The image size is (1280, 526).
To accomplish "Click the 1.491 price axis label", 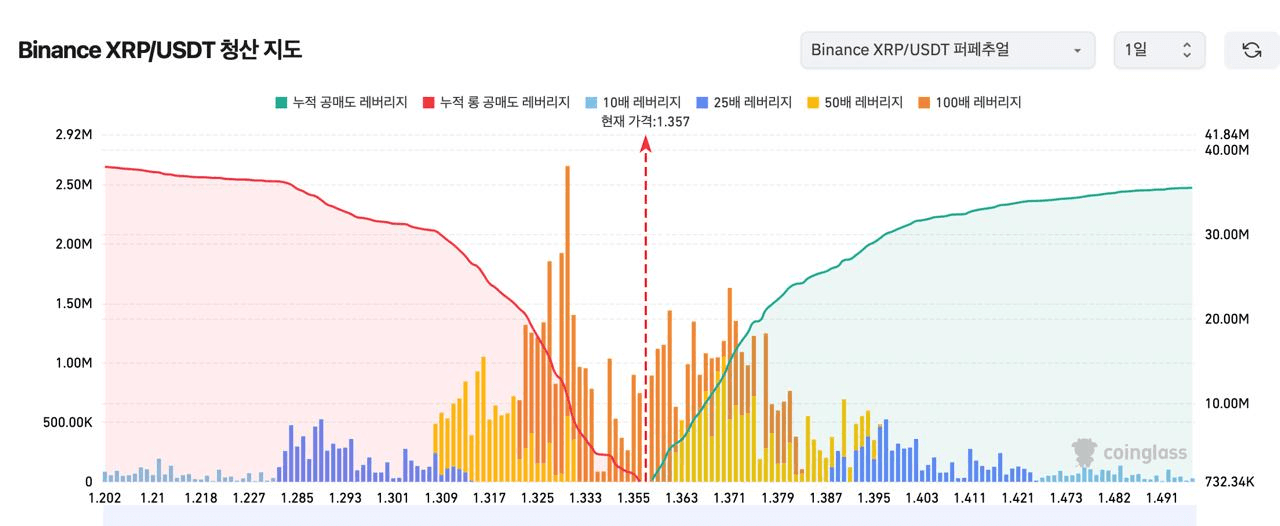I will (1162, 498).
